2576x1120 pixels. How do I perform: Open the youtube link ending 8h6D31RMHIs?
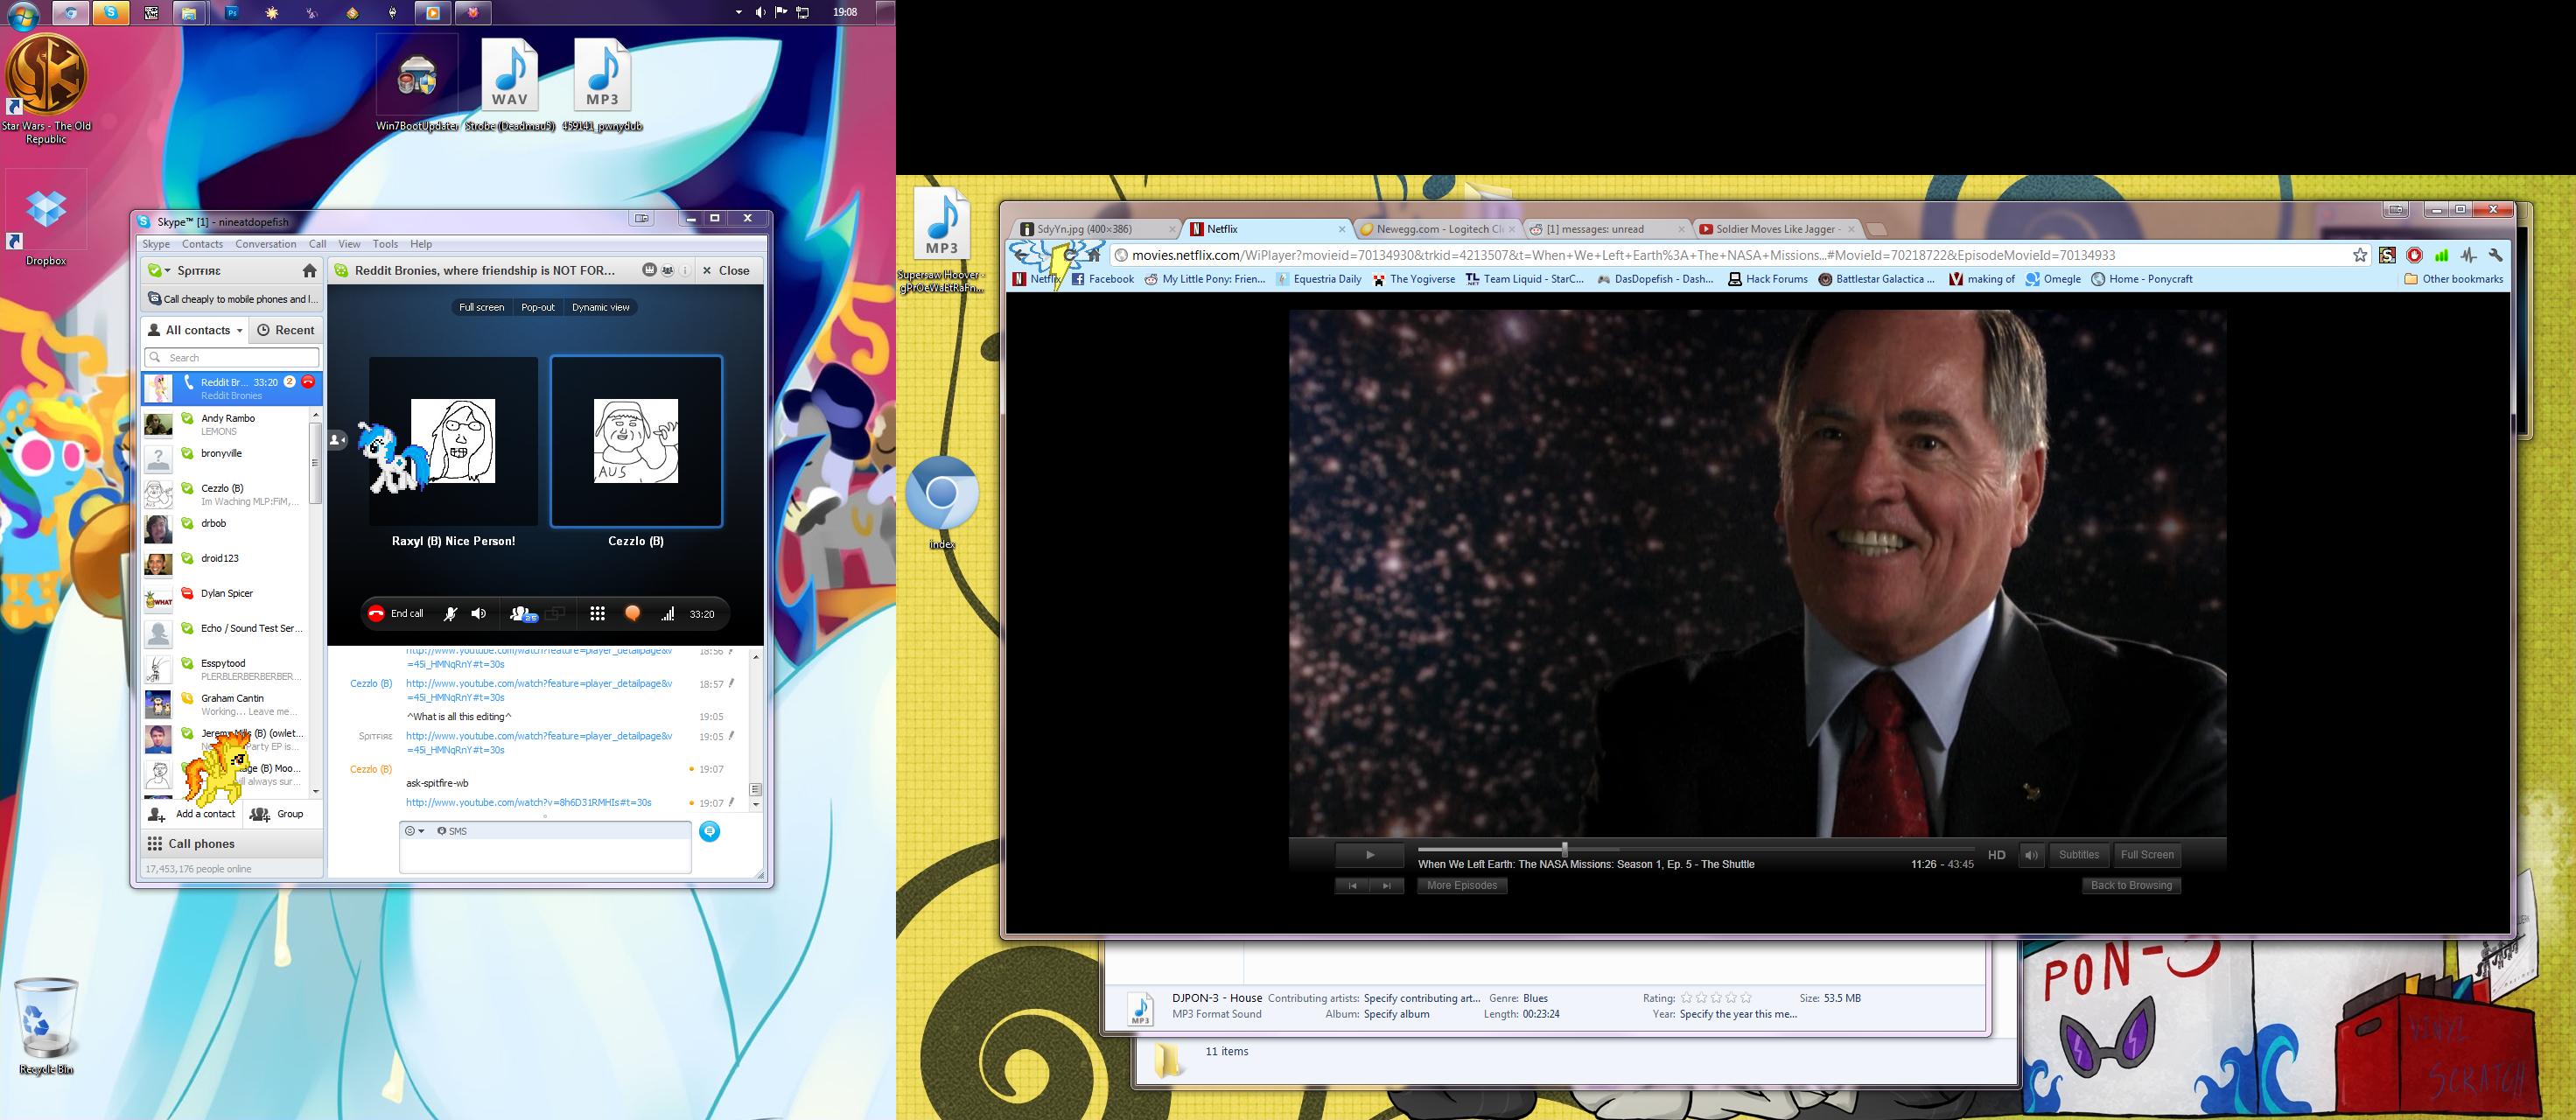(529, 803)
